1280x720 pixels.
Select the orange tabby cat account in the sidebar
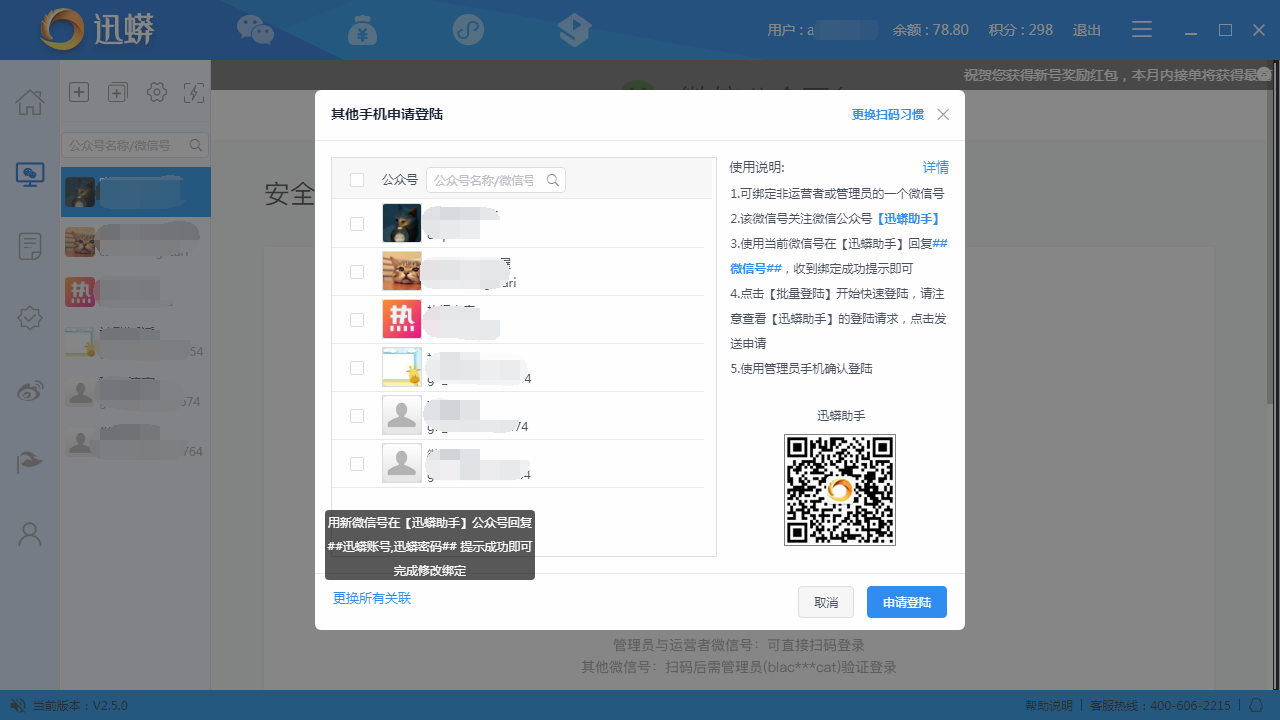click(x=136, y=242)
